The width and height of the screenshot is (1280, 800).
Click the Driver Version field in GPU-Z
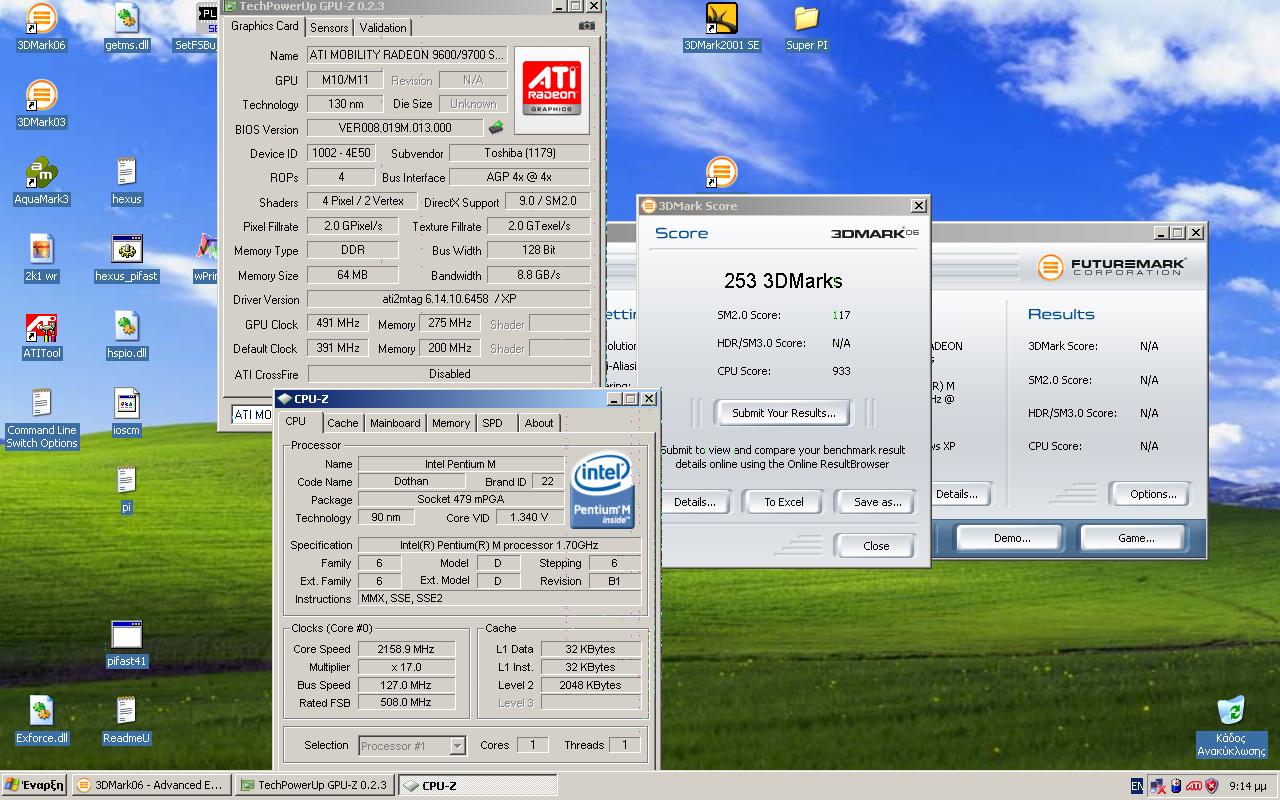pos(448,299)
